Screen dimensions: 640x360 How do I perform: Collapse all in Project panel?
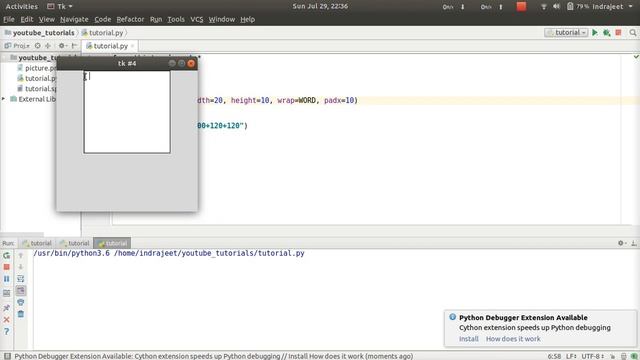[x=48, y=46]
